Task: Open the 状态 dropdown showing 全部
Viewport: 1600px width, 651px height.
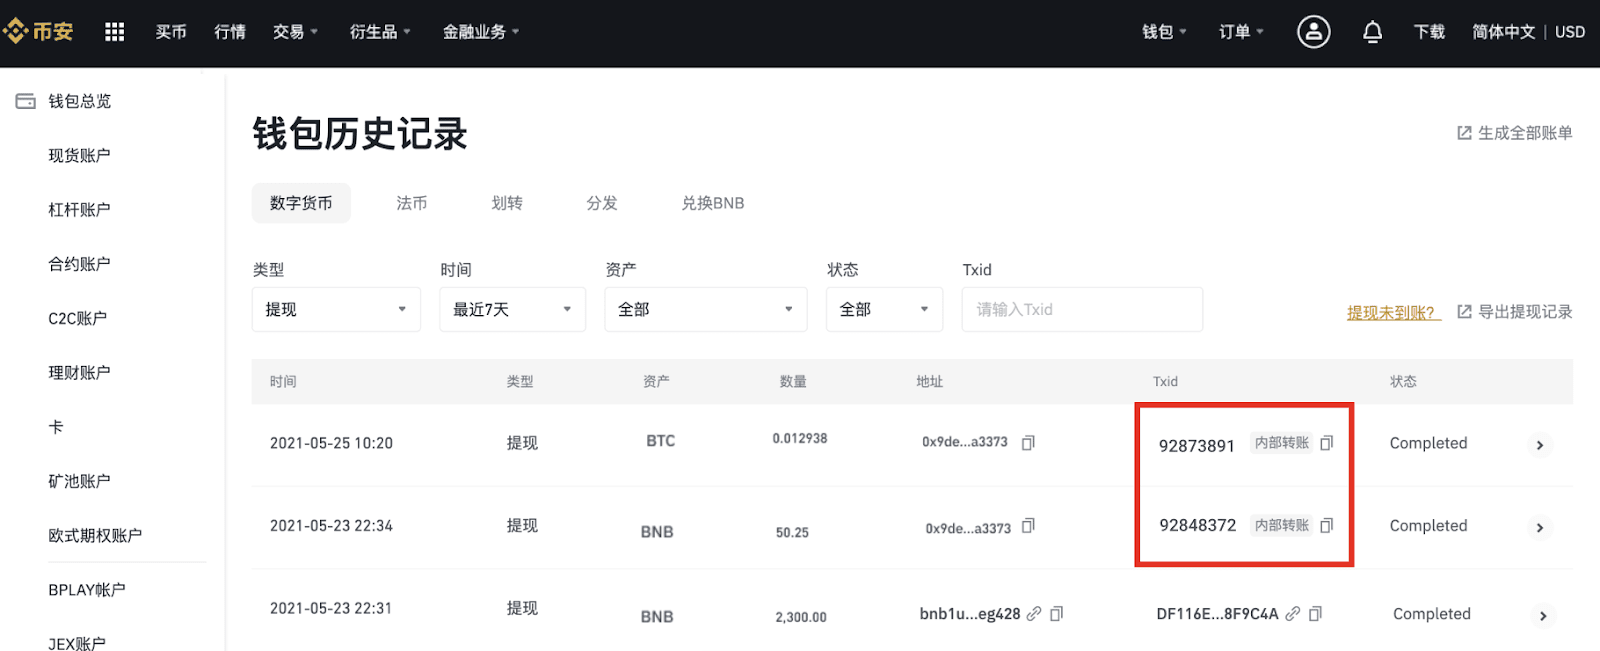Action: click(884, 310)
